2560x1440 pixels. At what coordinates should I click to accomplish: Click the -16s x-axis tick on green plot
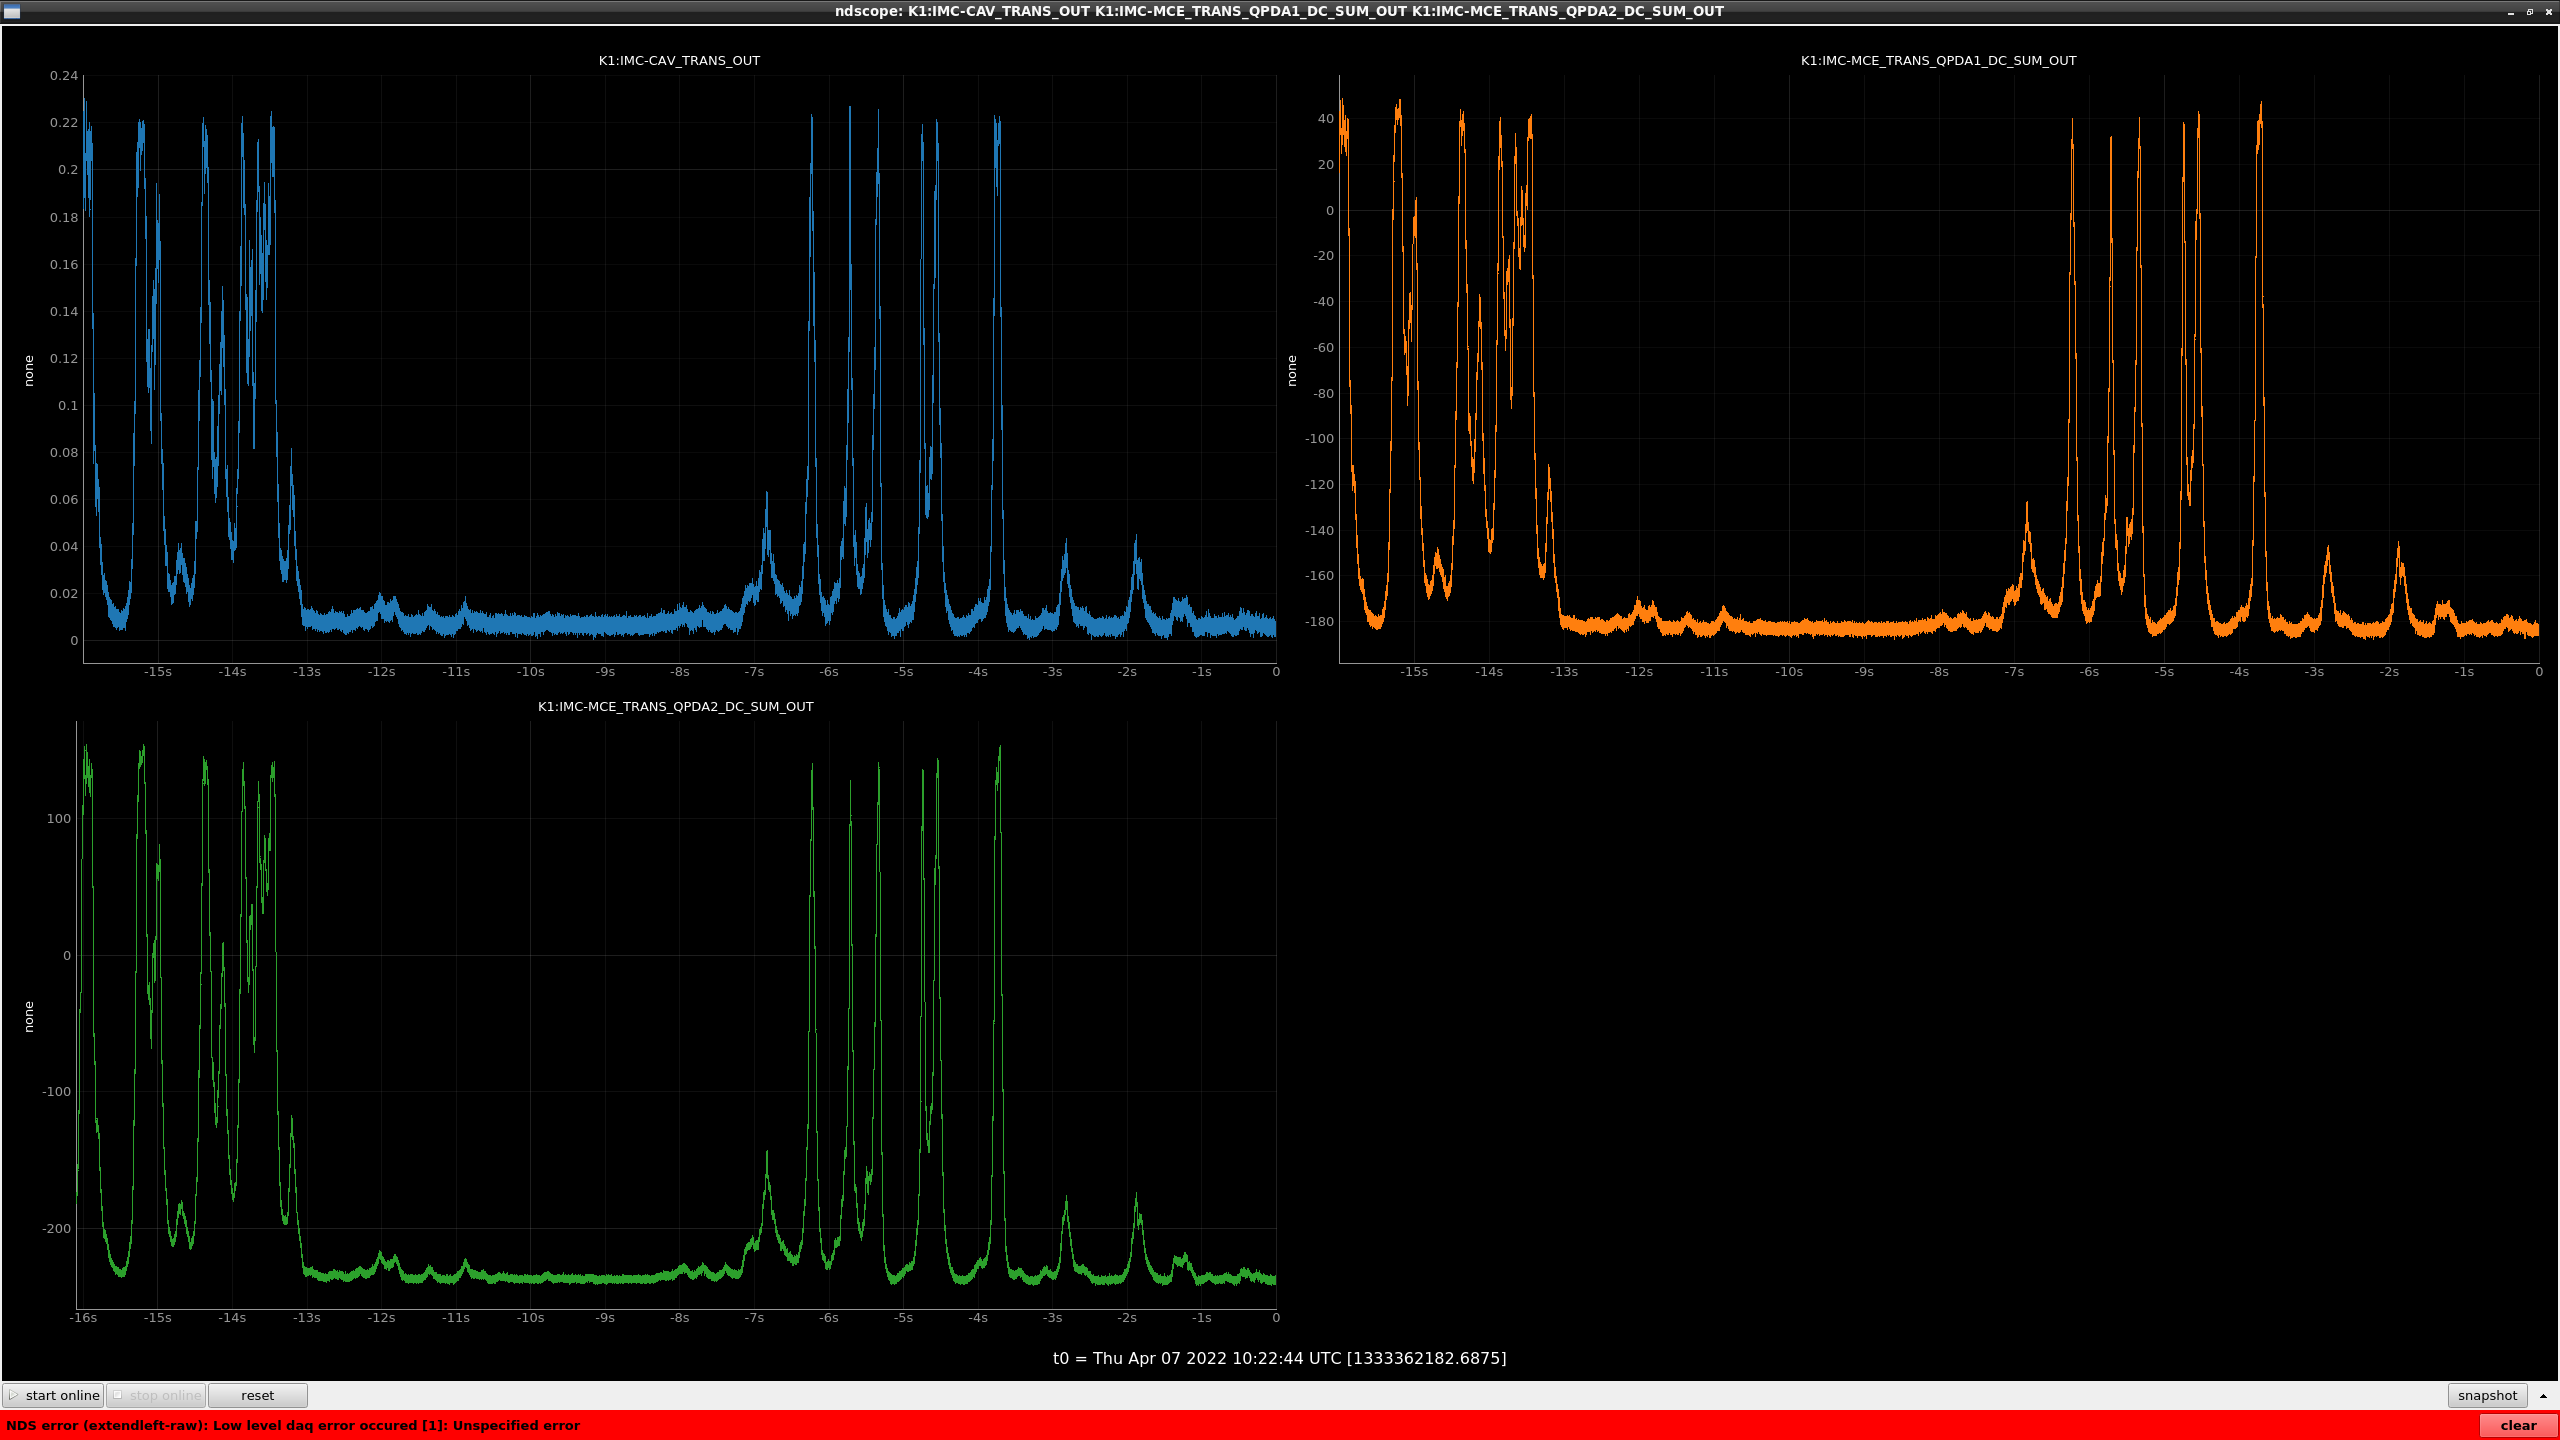coord(83,1317)
